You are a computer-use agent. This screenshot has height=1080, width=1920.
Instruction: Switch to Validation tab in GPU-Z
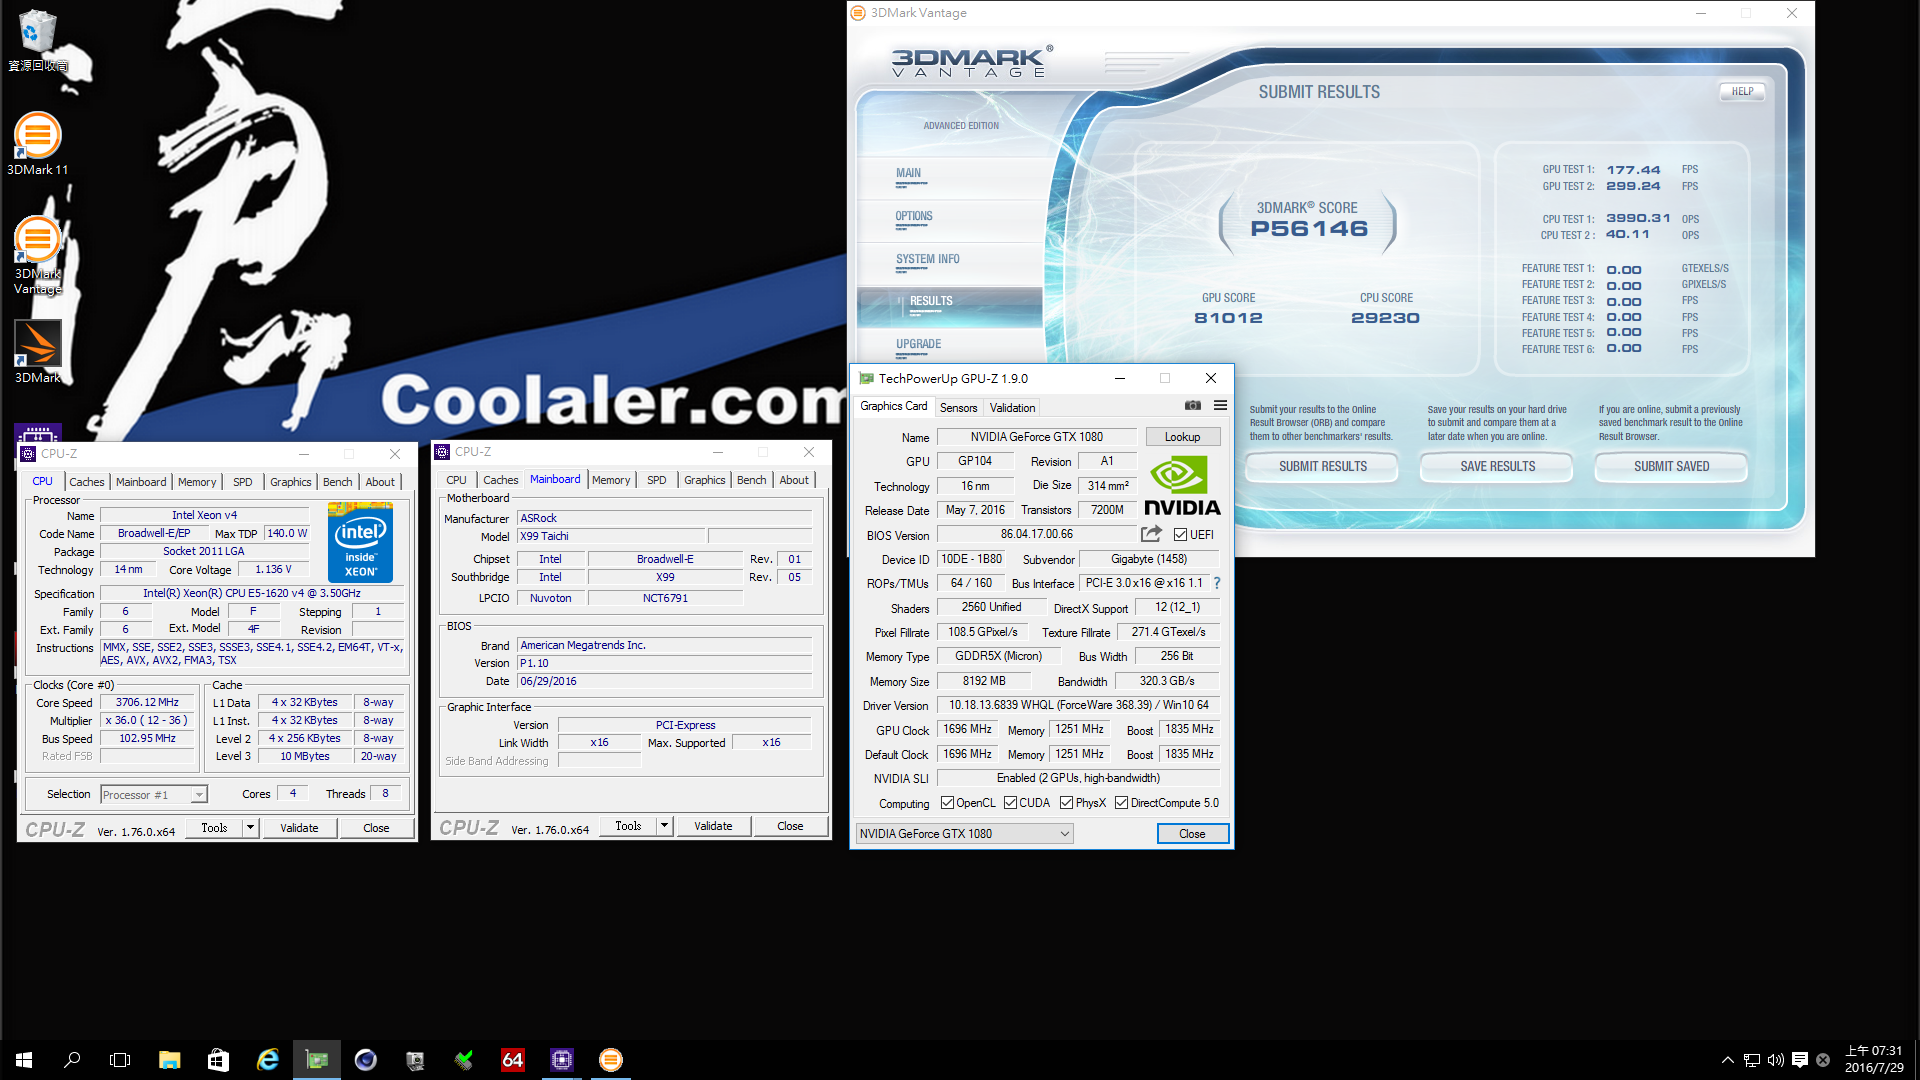point(1012,408)
